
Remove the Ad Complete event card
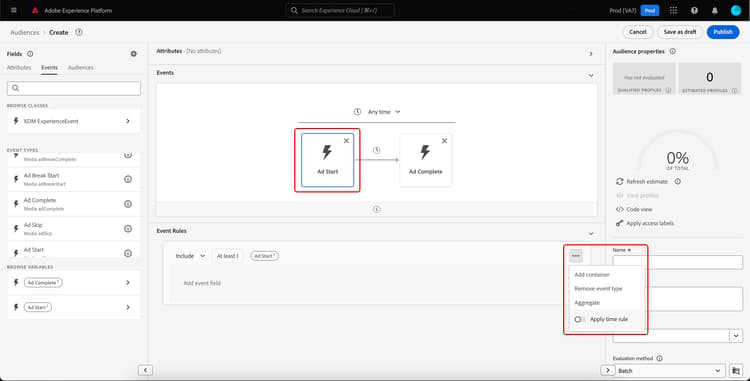[444, 141]
